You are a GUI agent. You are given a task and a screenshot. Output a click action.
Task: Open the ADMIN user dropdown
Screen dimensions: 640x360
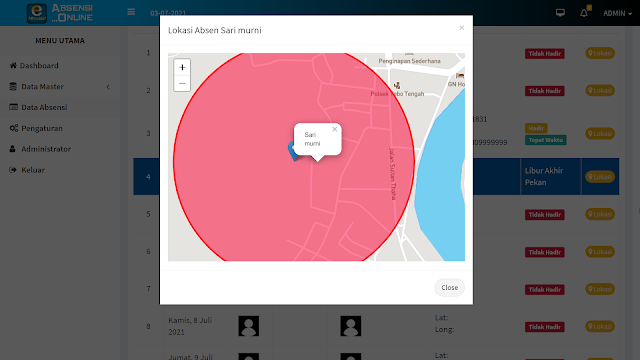click(x=618, y=13)
